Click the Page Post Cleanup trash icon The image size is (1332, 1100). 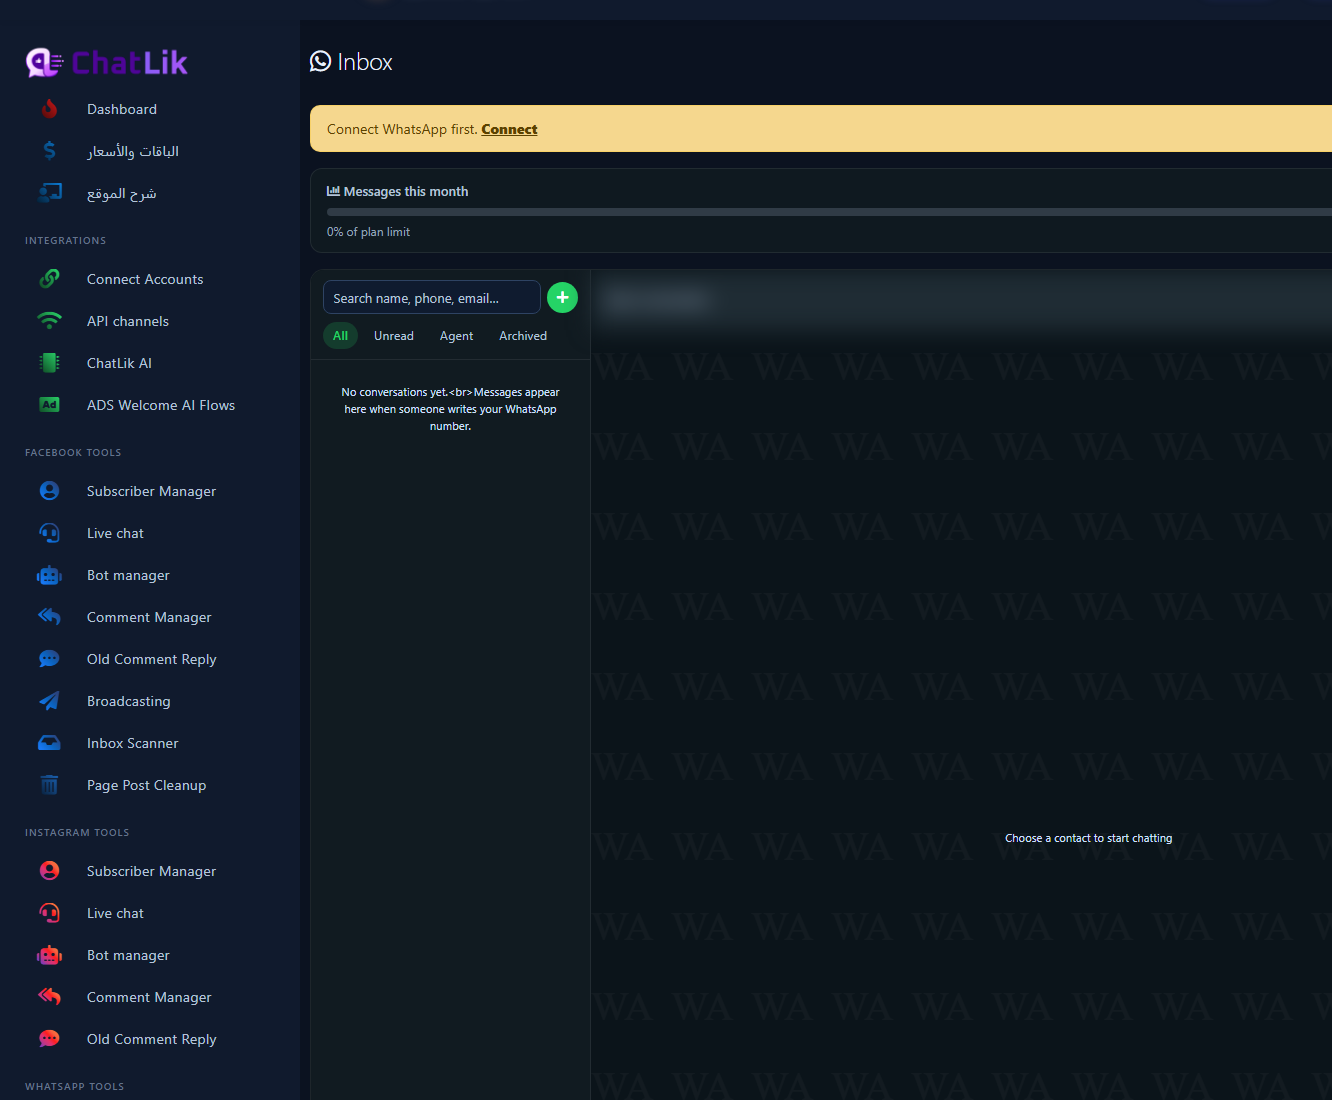click(49, 785)
